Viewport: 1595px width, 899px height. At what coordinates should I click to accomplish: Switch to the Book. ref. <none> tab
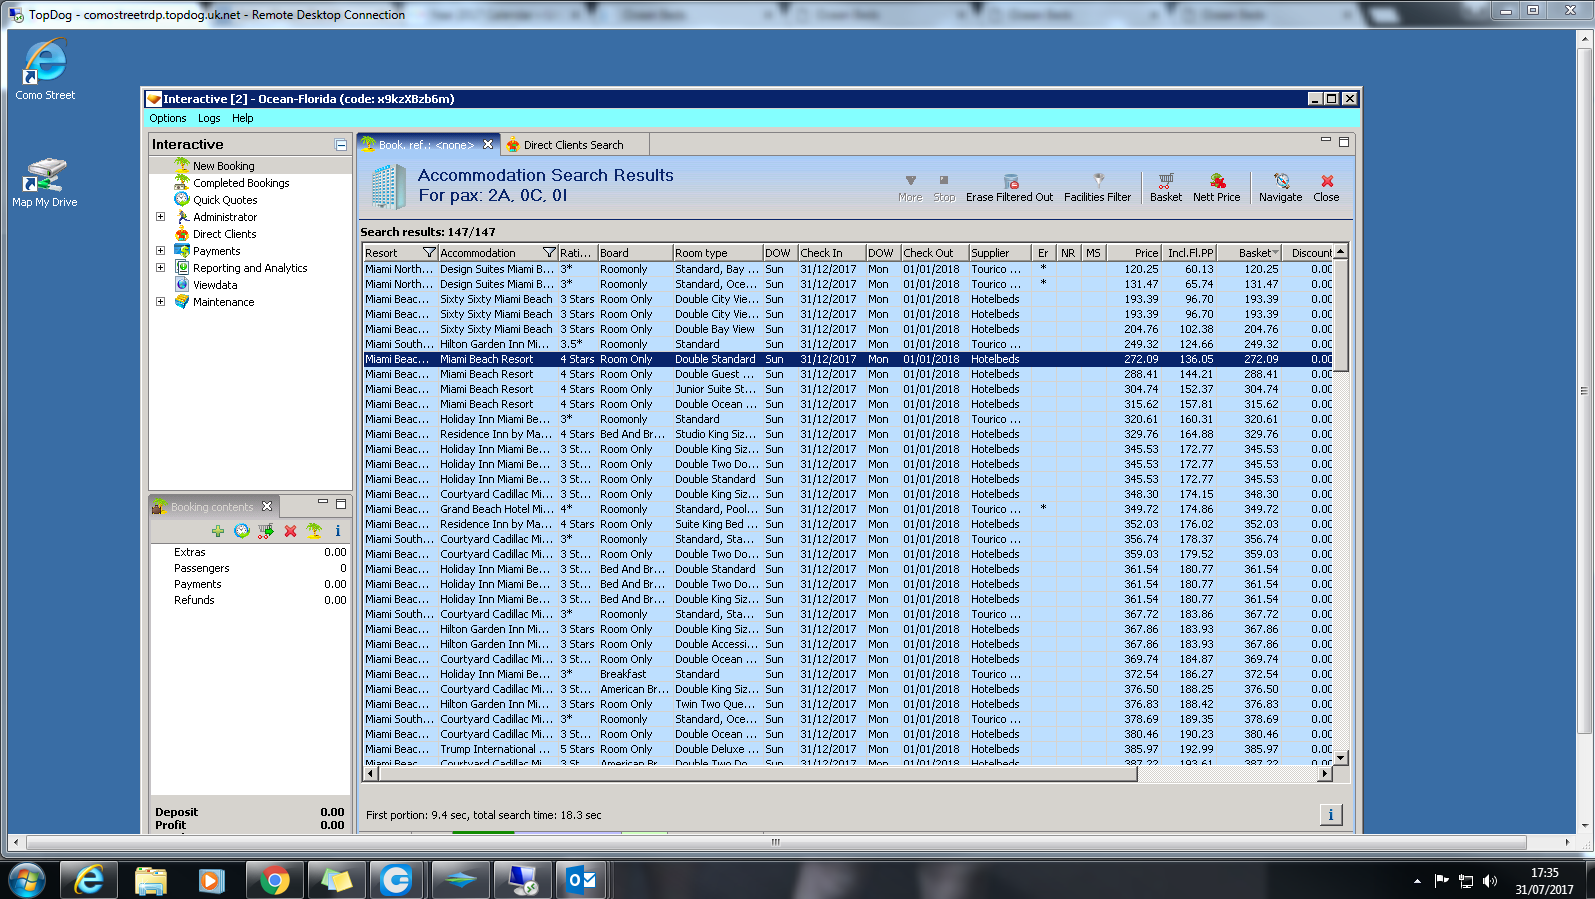pyautogui.click(x=426, y=145)
